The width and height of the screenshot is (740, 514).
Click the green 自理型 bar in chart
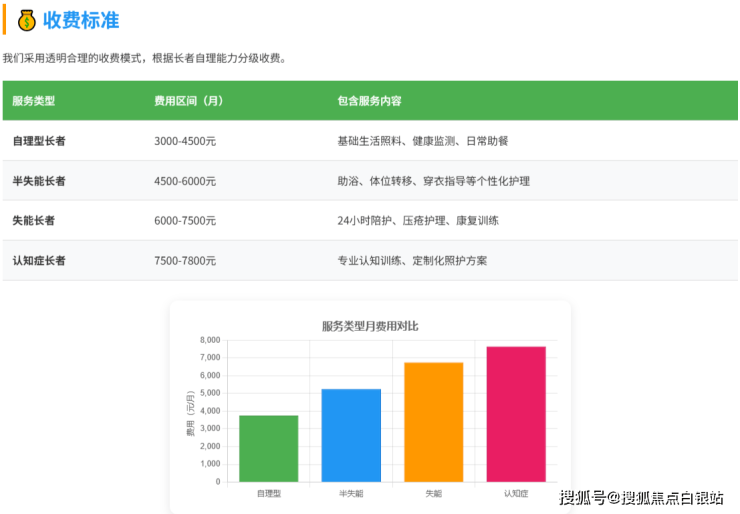pyautogui.click(x=268, y=449)
